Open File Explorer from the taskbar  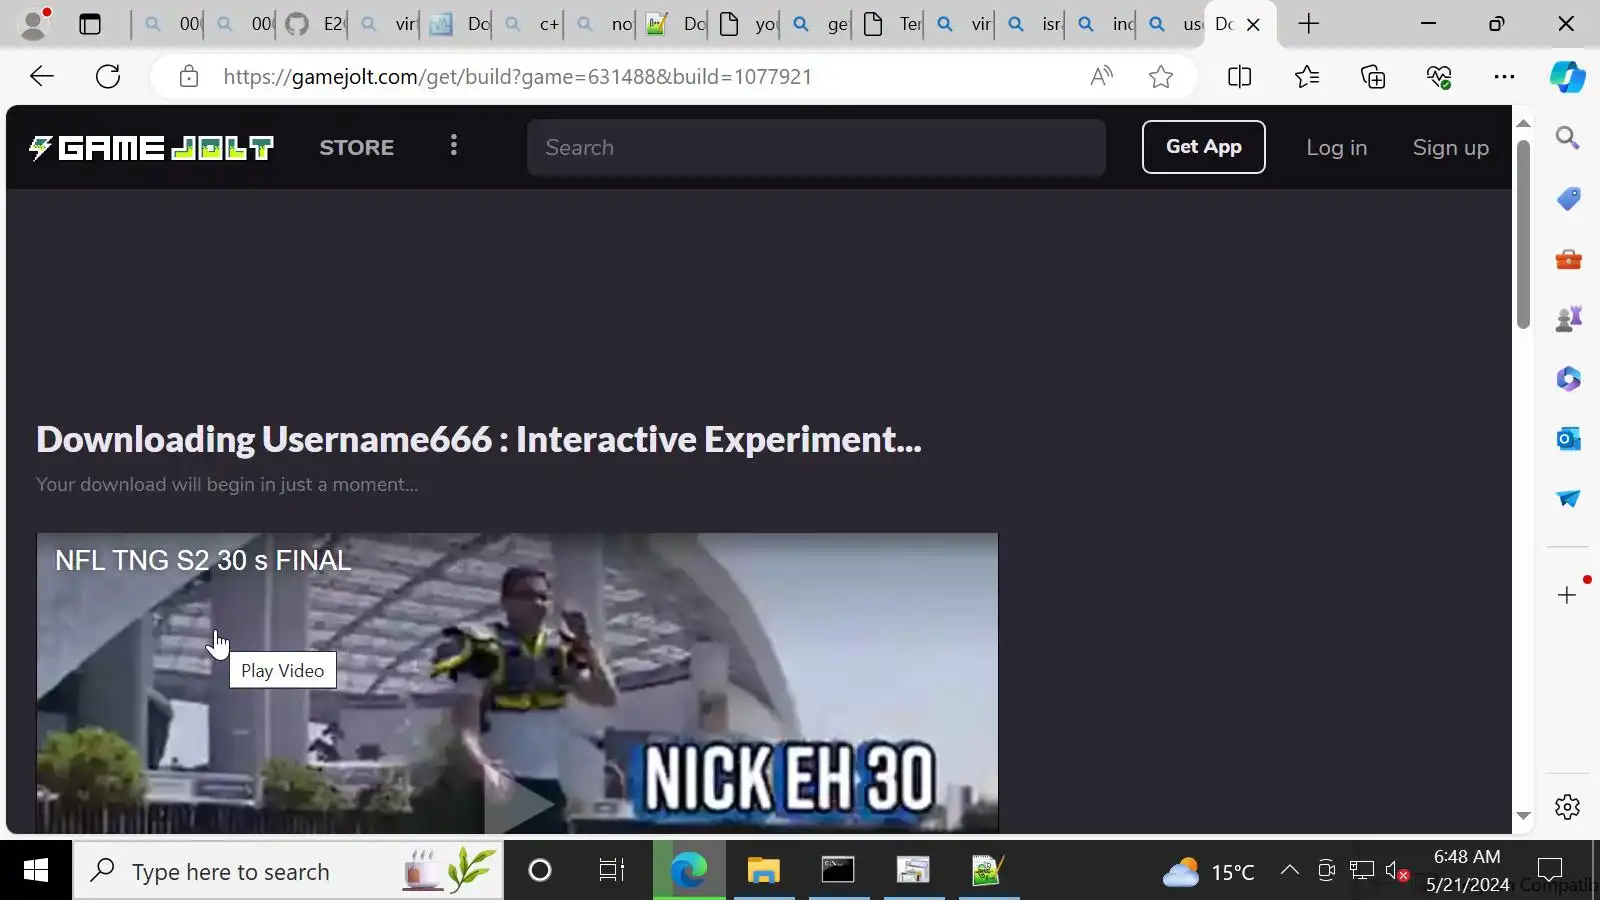[x=763, y=871]
